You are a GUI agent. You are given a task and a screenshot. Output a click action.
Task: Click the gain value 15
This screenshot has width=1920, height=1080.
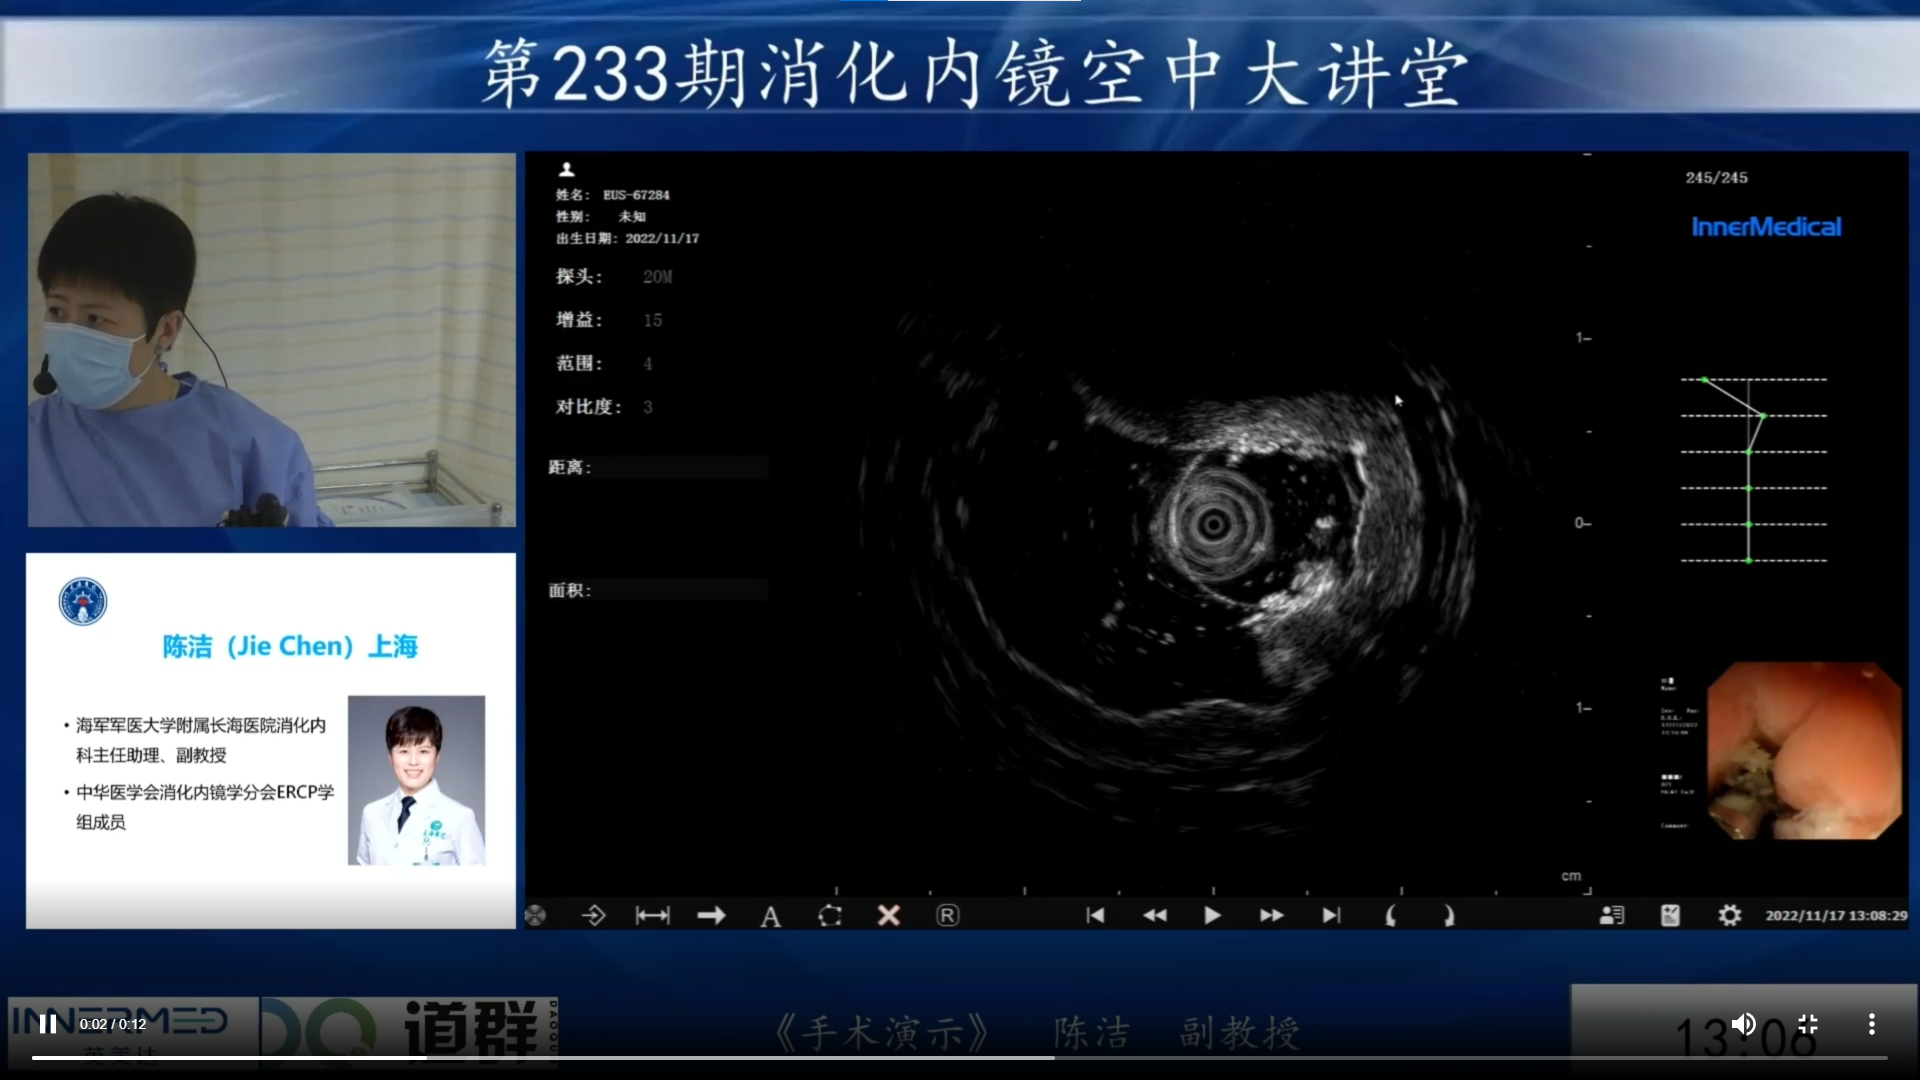click(652, 320)
